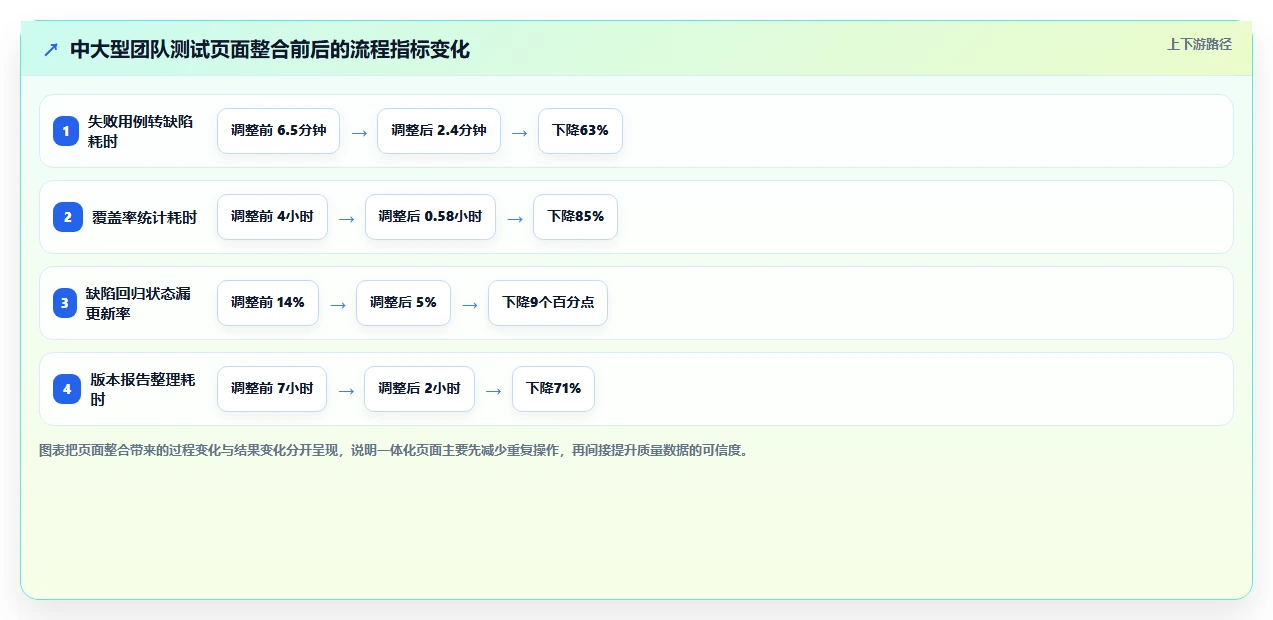Click the 版本报告整理耗时 row label

(x=142, y=389)
